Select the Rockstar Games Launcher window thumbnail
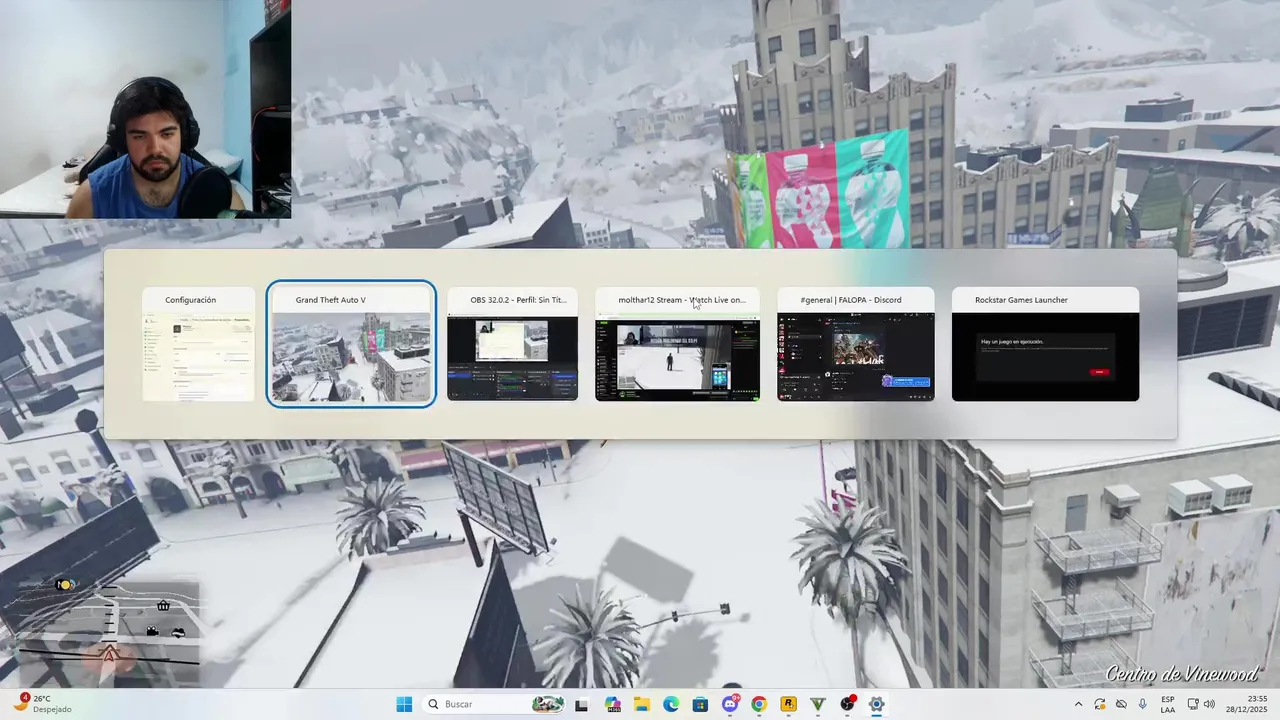1280x720 pixels. coord(1045,344)
